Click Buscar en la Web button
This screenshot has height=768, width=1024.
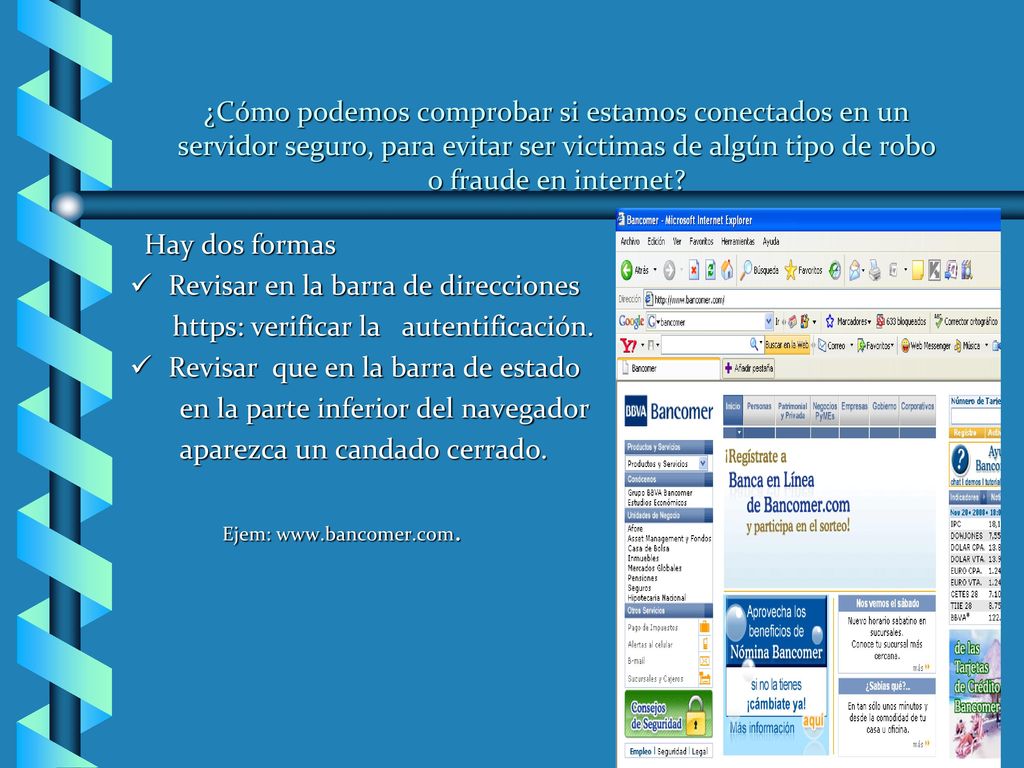[x=787, y=345]
